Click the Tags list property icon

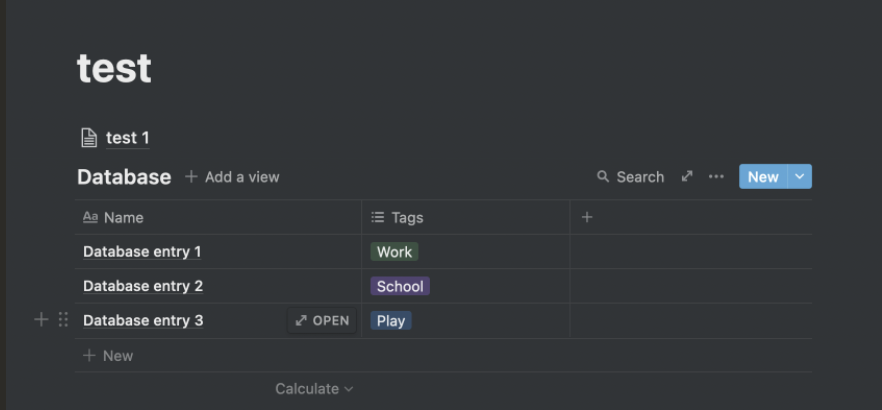[x=378, y=217]
